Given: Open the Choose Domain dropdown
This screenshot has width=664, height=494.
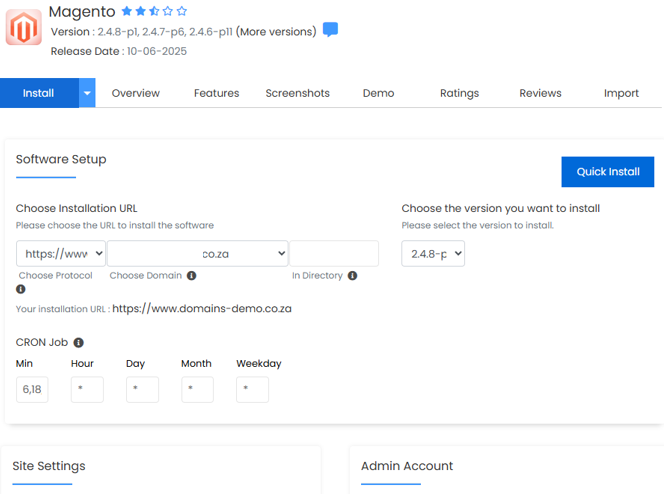Looking at the screenshot, I should click(x=197, y=254).
